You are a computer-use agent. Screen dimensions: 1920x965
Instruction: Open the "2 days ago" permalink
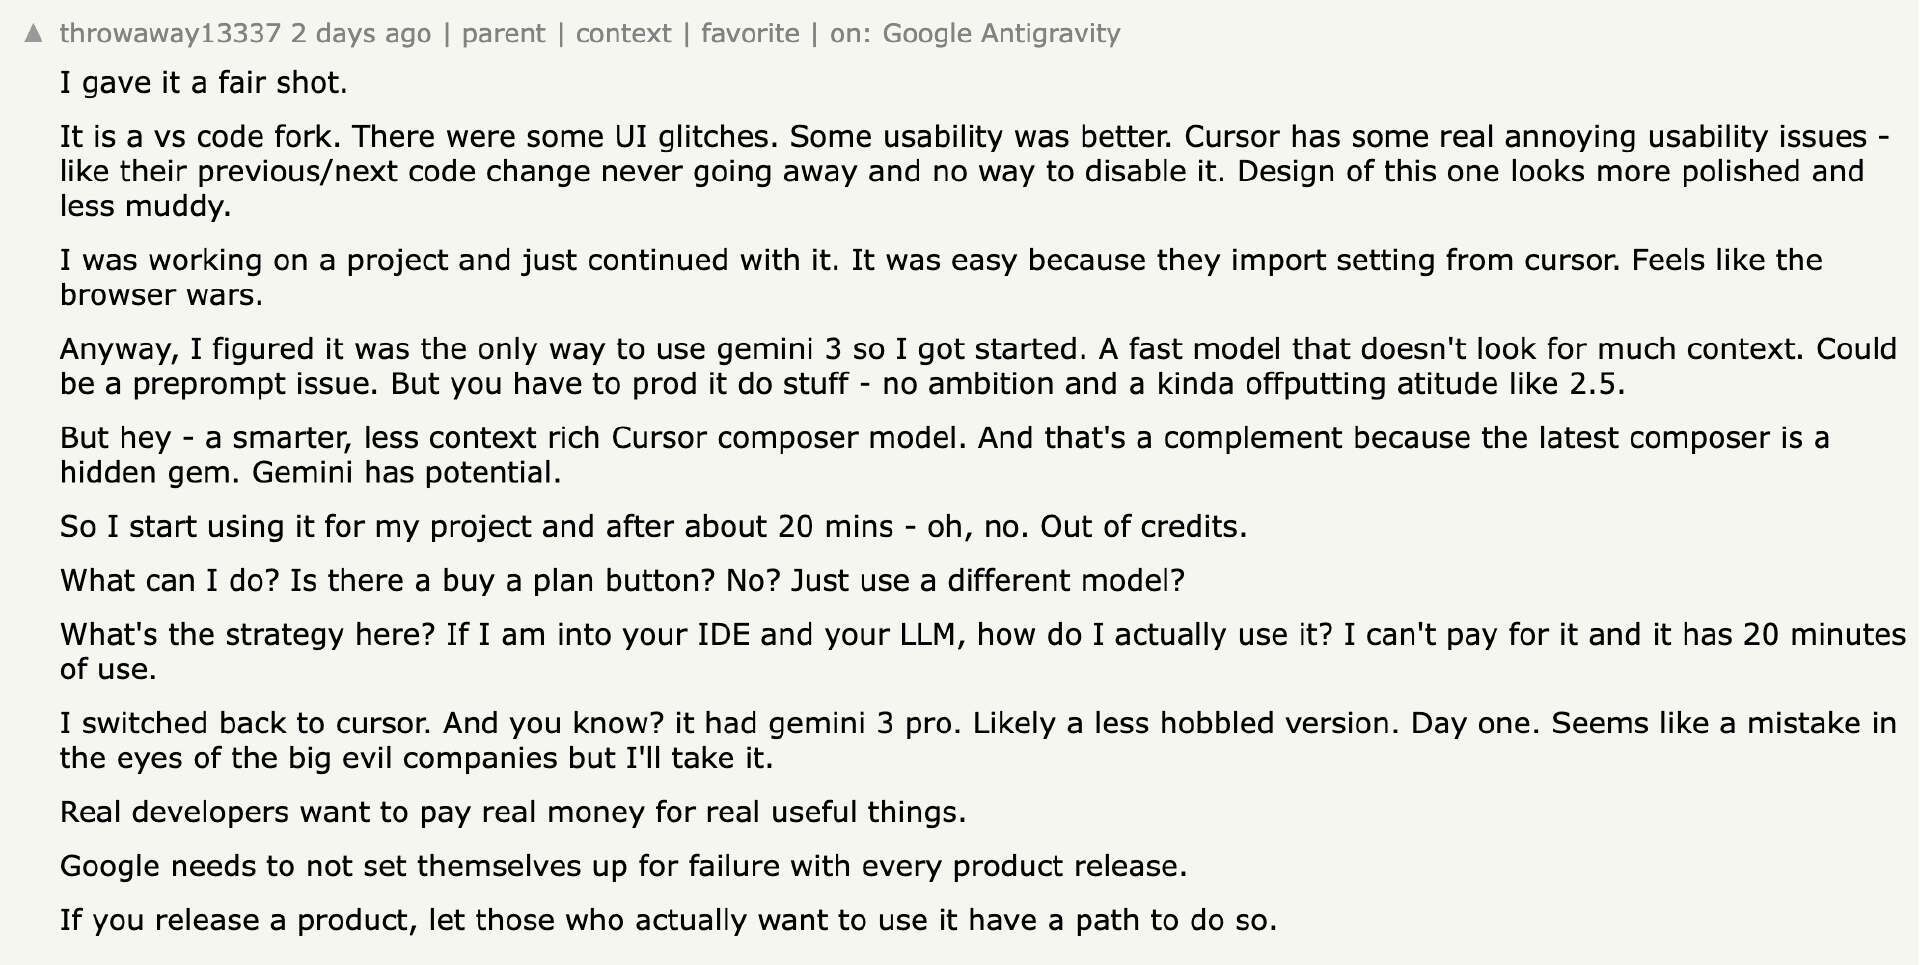361,33
